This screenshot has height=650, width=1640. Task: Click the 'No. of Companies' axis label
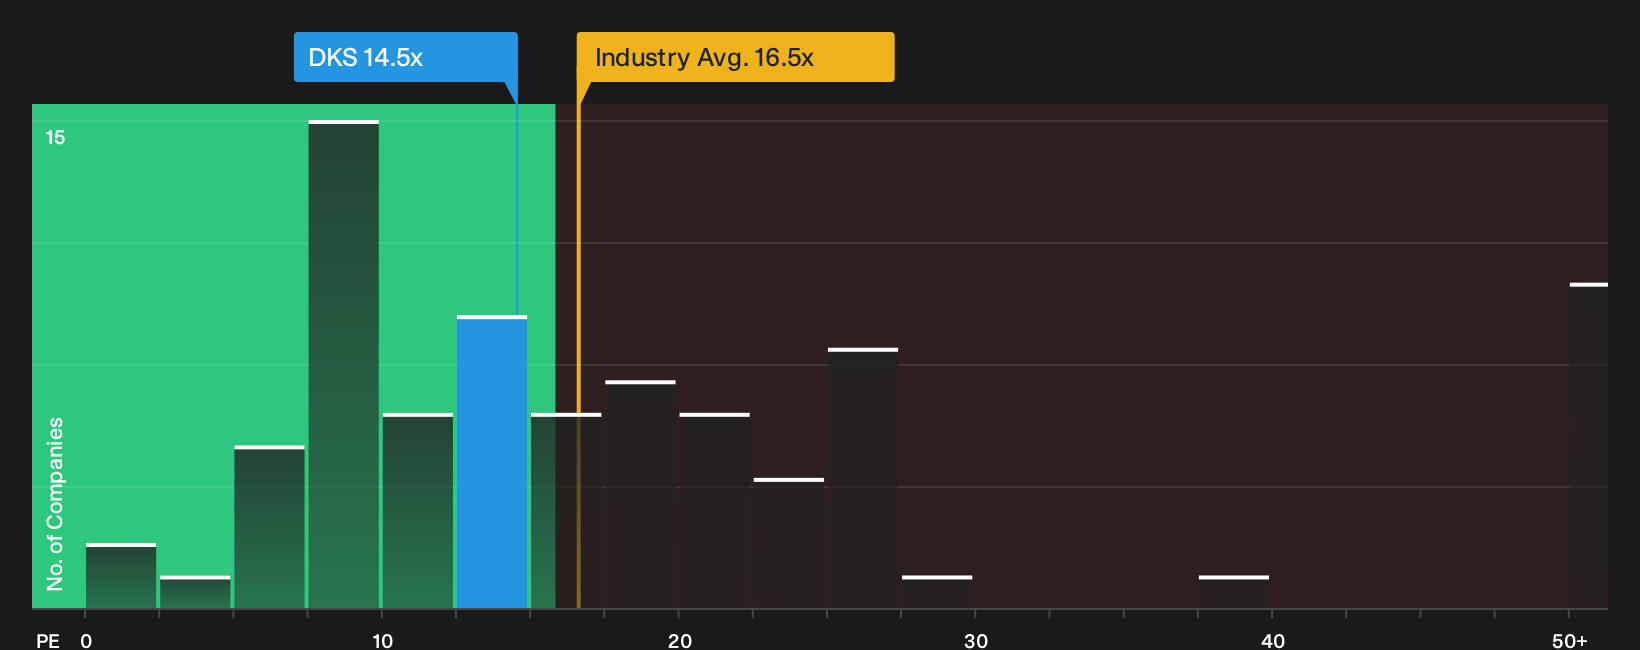pos(55,503)
